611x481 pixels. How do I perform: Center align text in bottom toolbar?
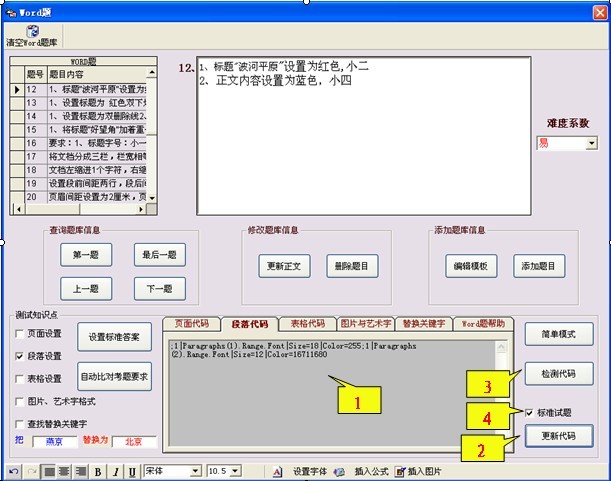64,472
